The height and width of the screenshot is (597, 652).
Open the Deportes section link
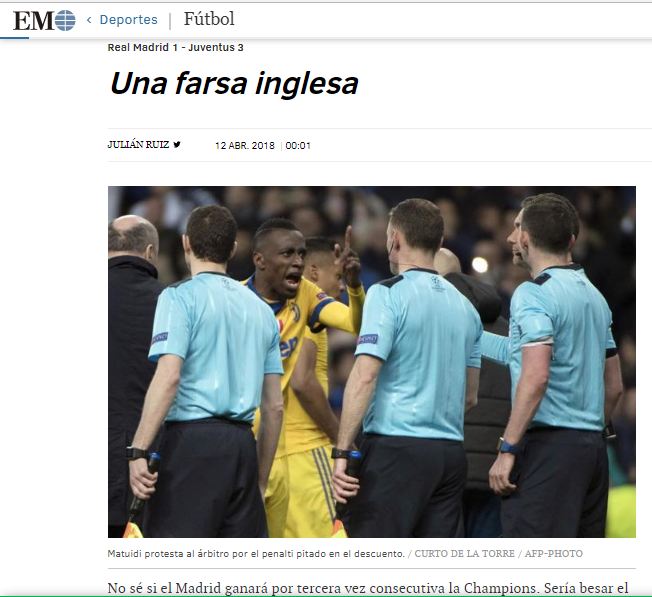(x=128, y=20)
